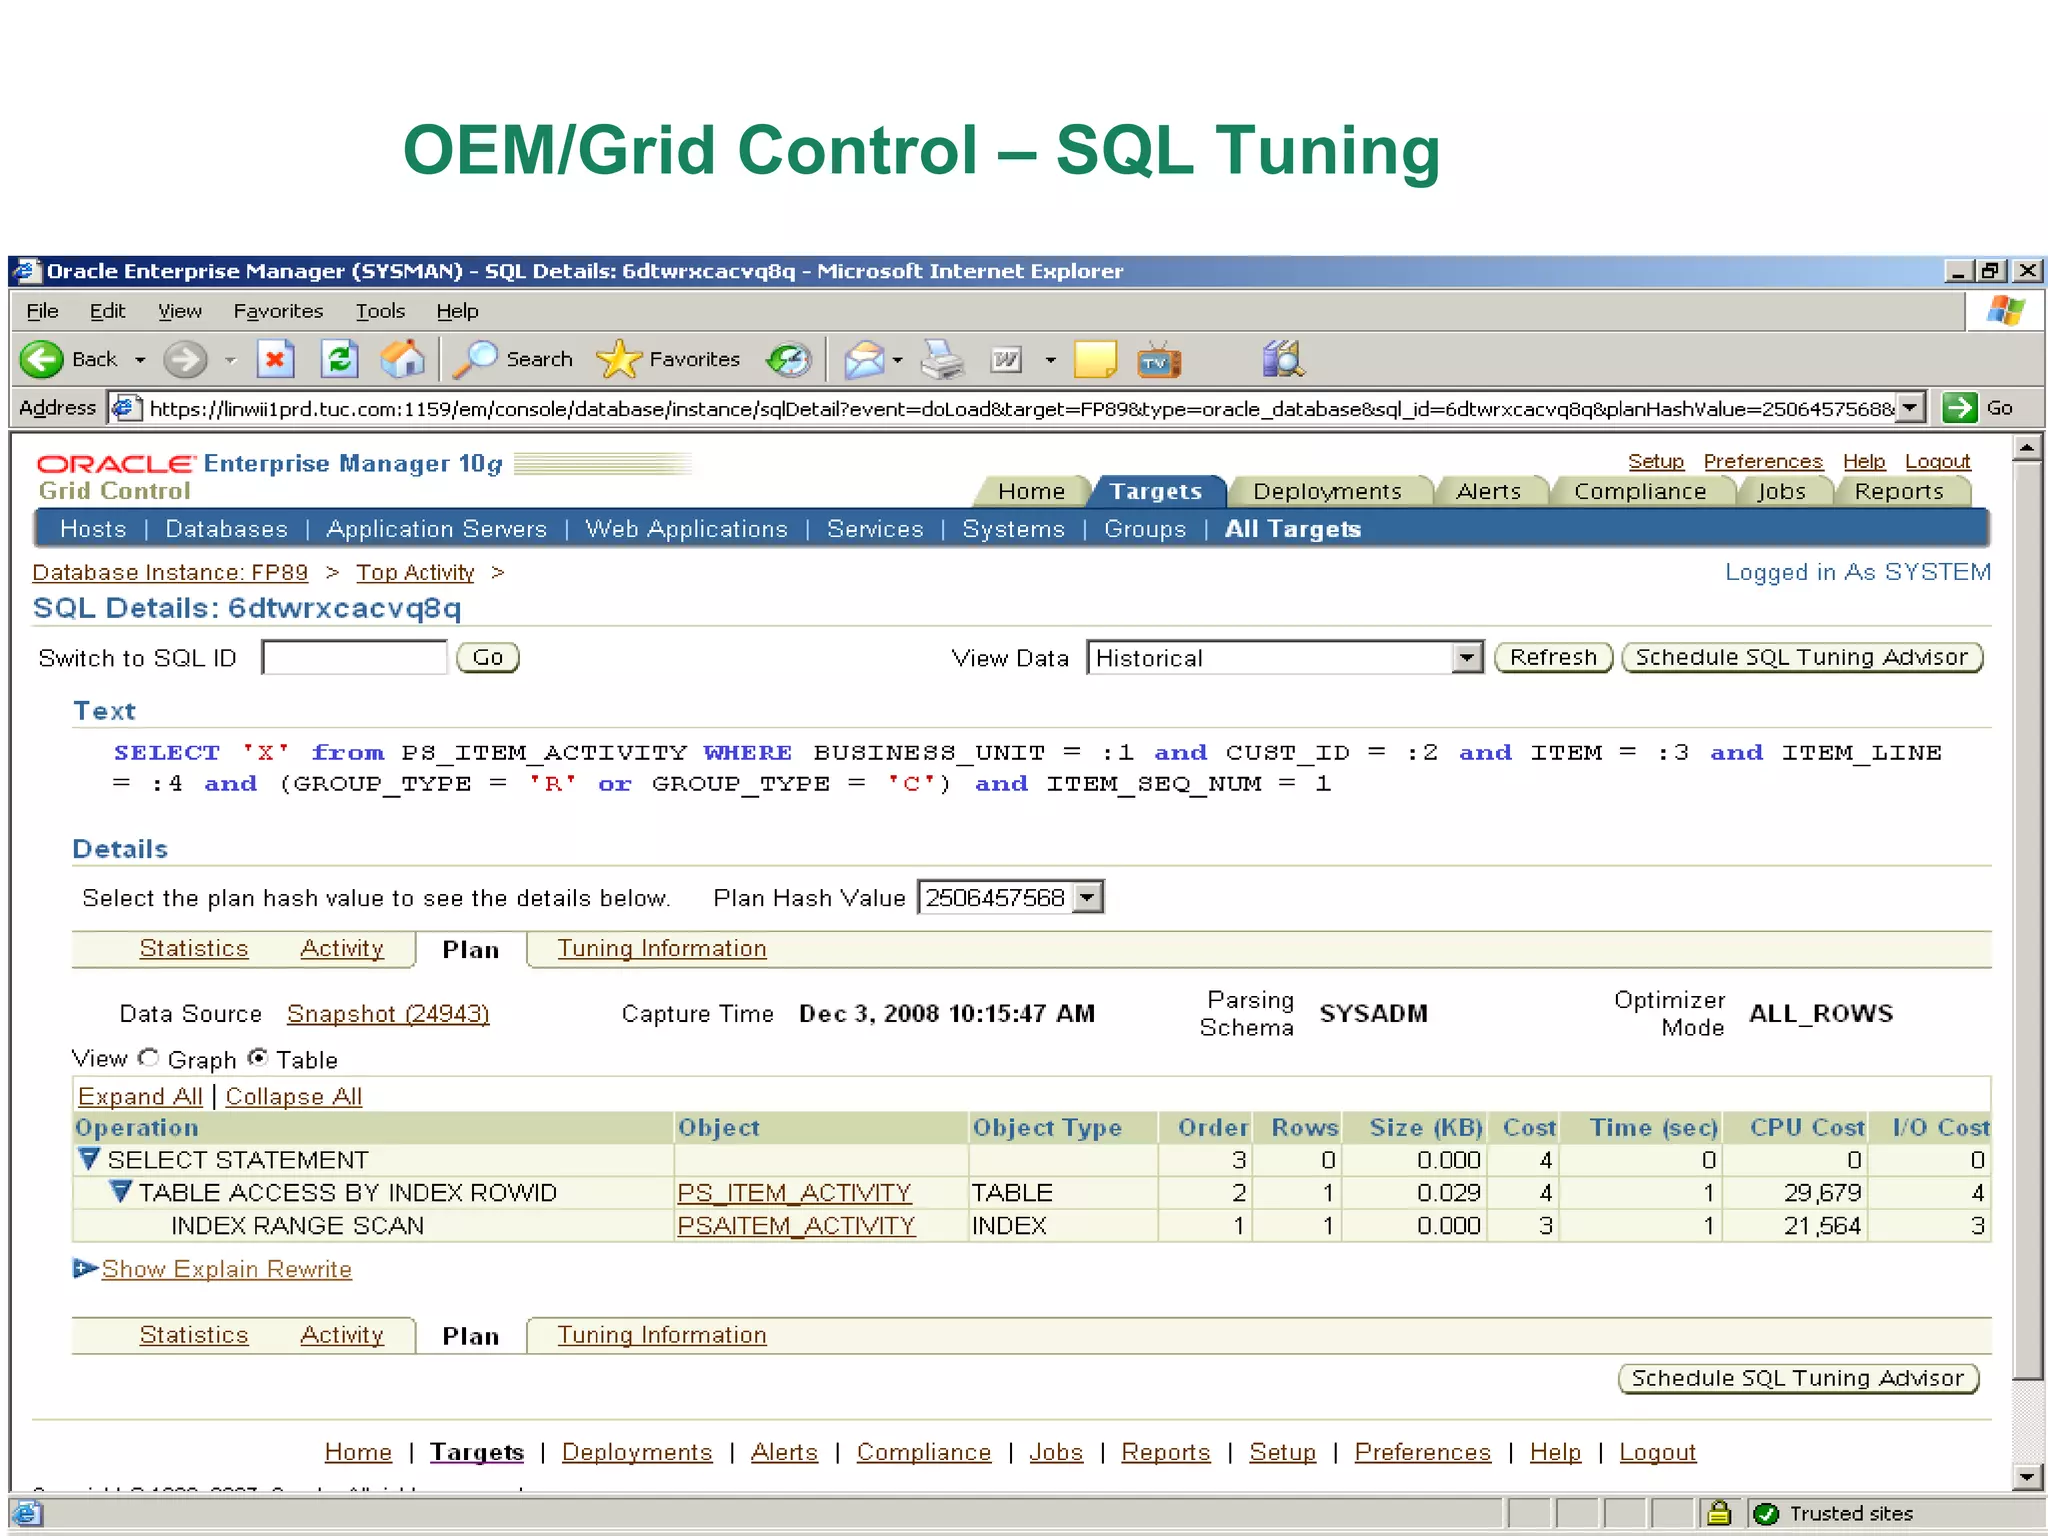
Task: Click the footer Compliance link
Action: pos(924,1452)
